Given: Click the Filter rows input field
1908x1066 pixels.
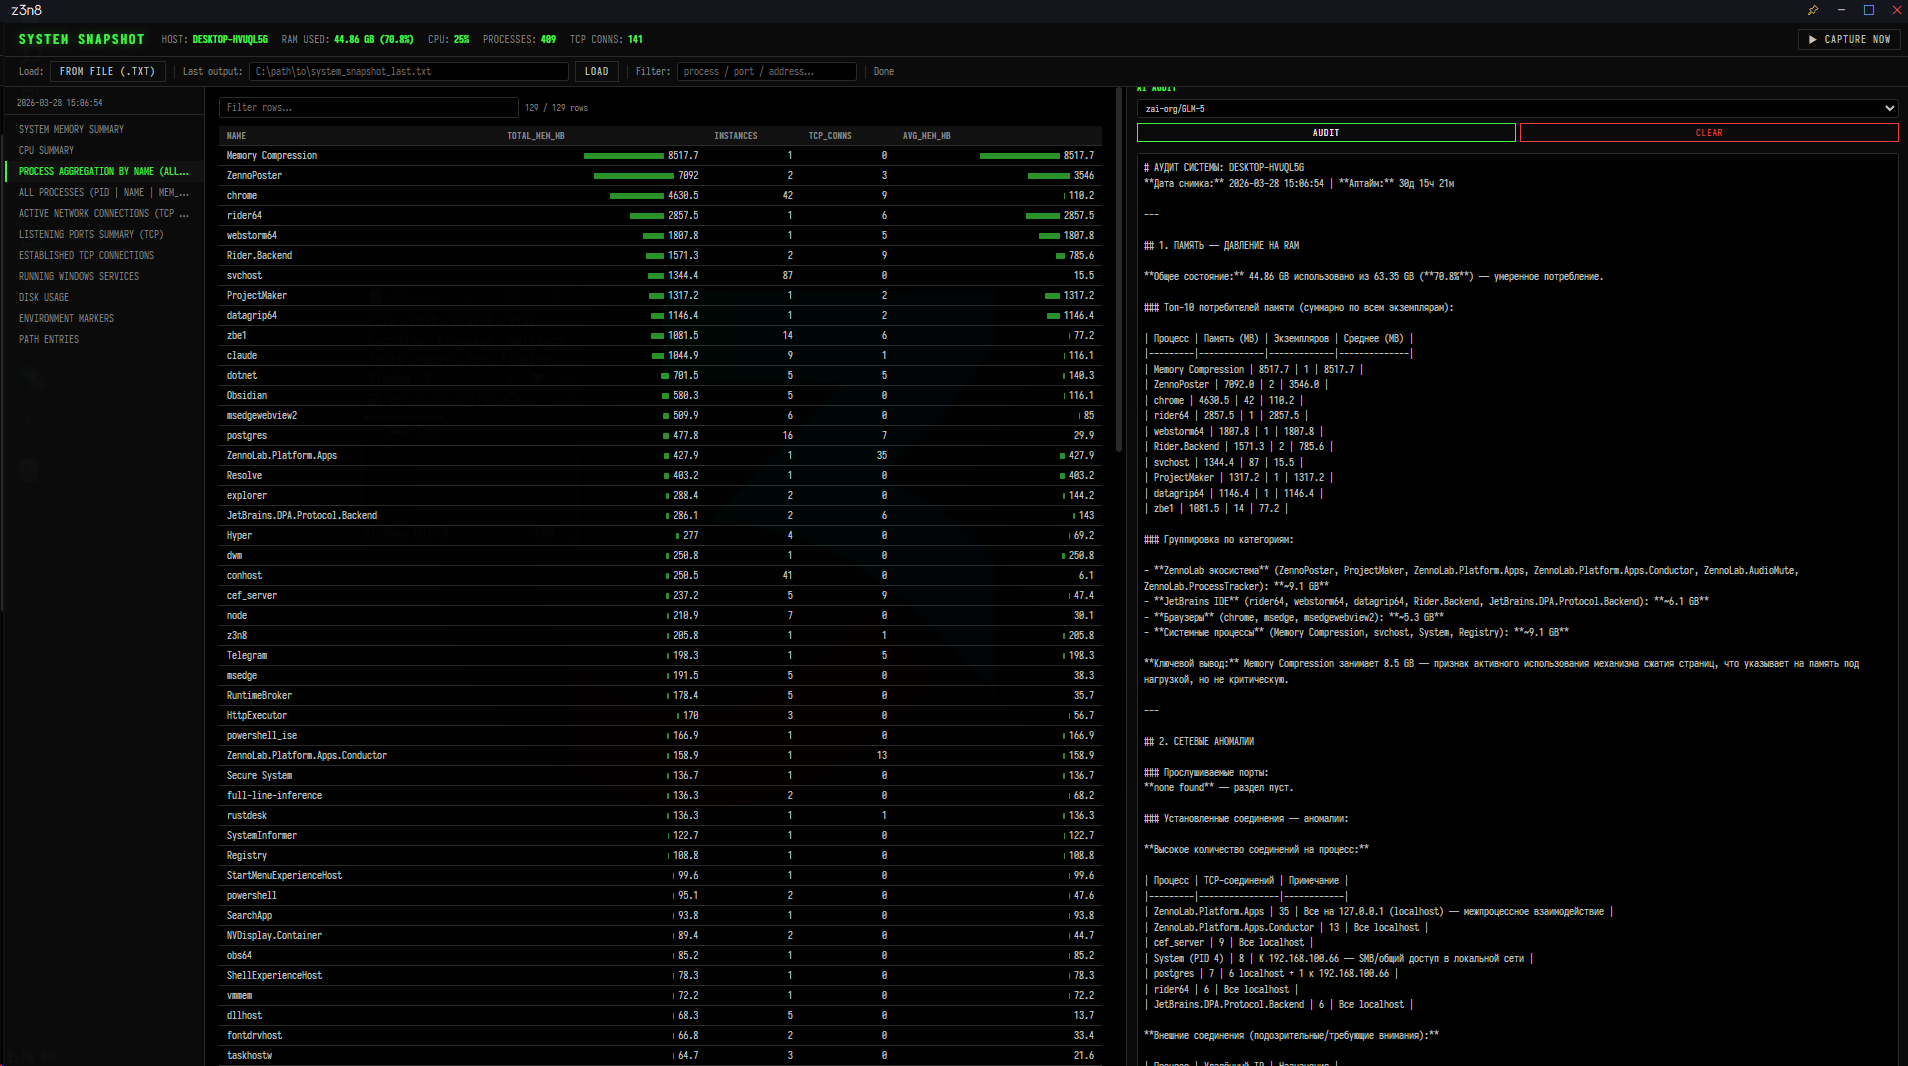Looking at the screenshot, I should [x=368, y=108].
